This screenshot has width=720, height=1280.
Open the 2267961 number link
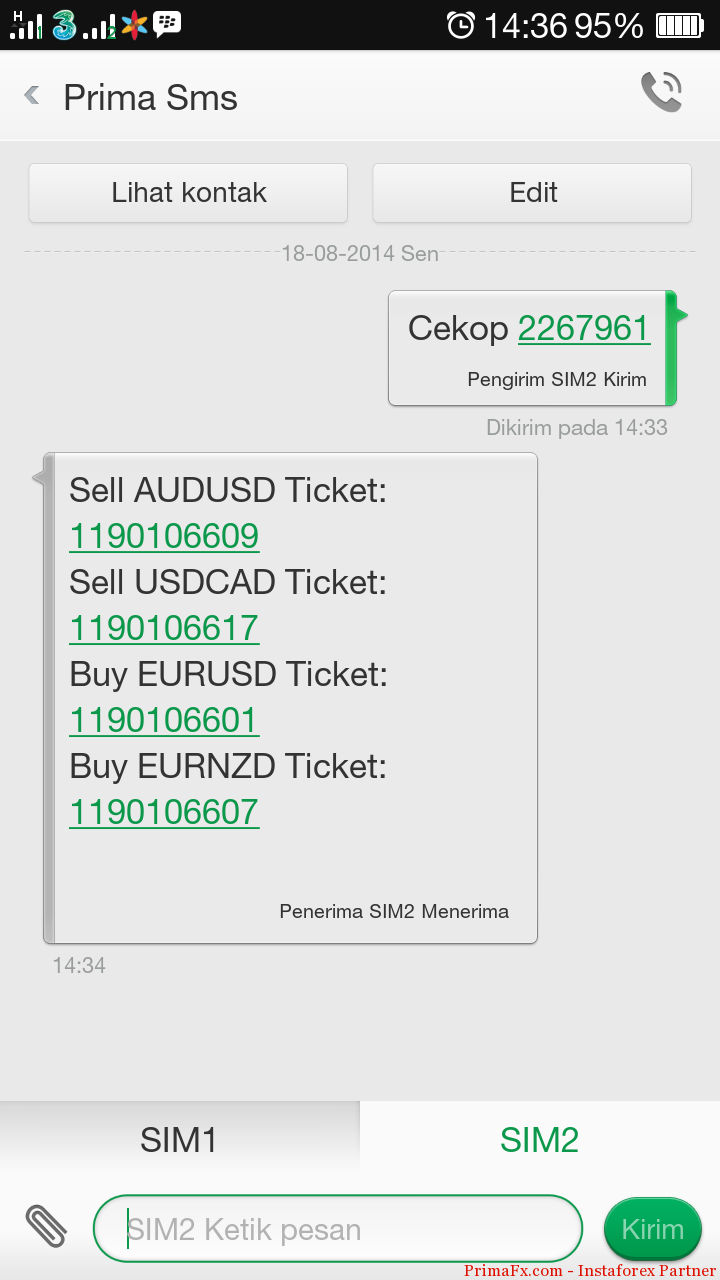coord(584,328)
